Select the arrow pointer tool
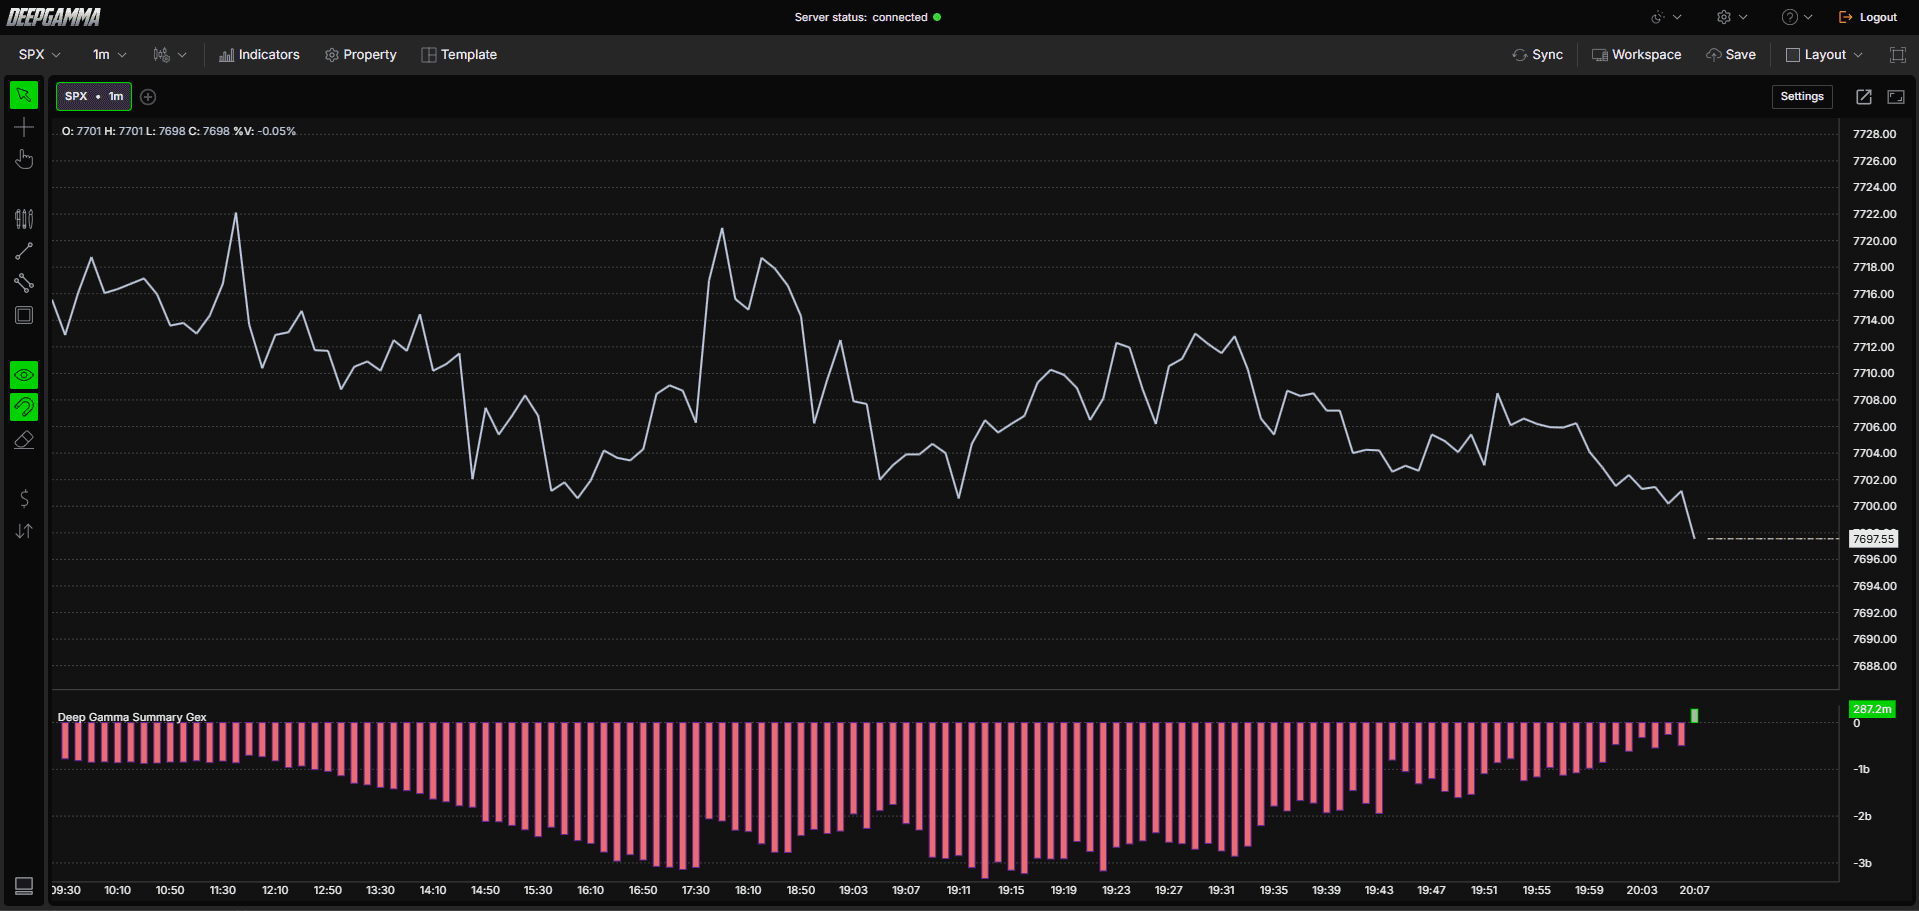 pyautogui.click(x=24, y=95)
